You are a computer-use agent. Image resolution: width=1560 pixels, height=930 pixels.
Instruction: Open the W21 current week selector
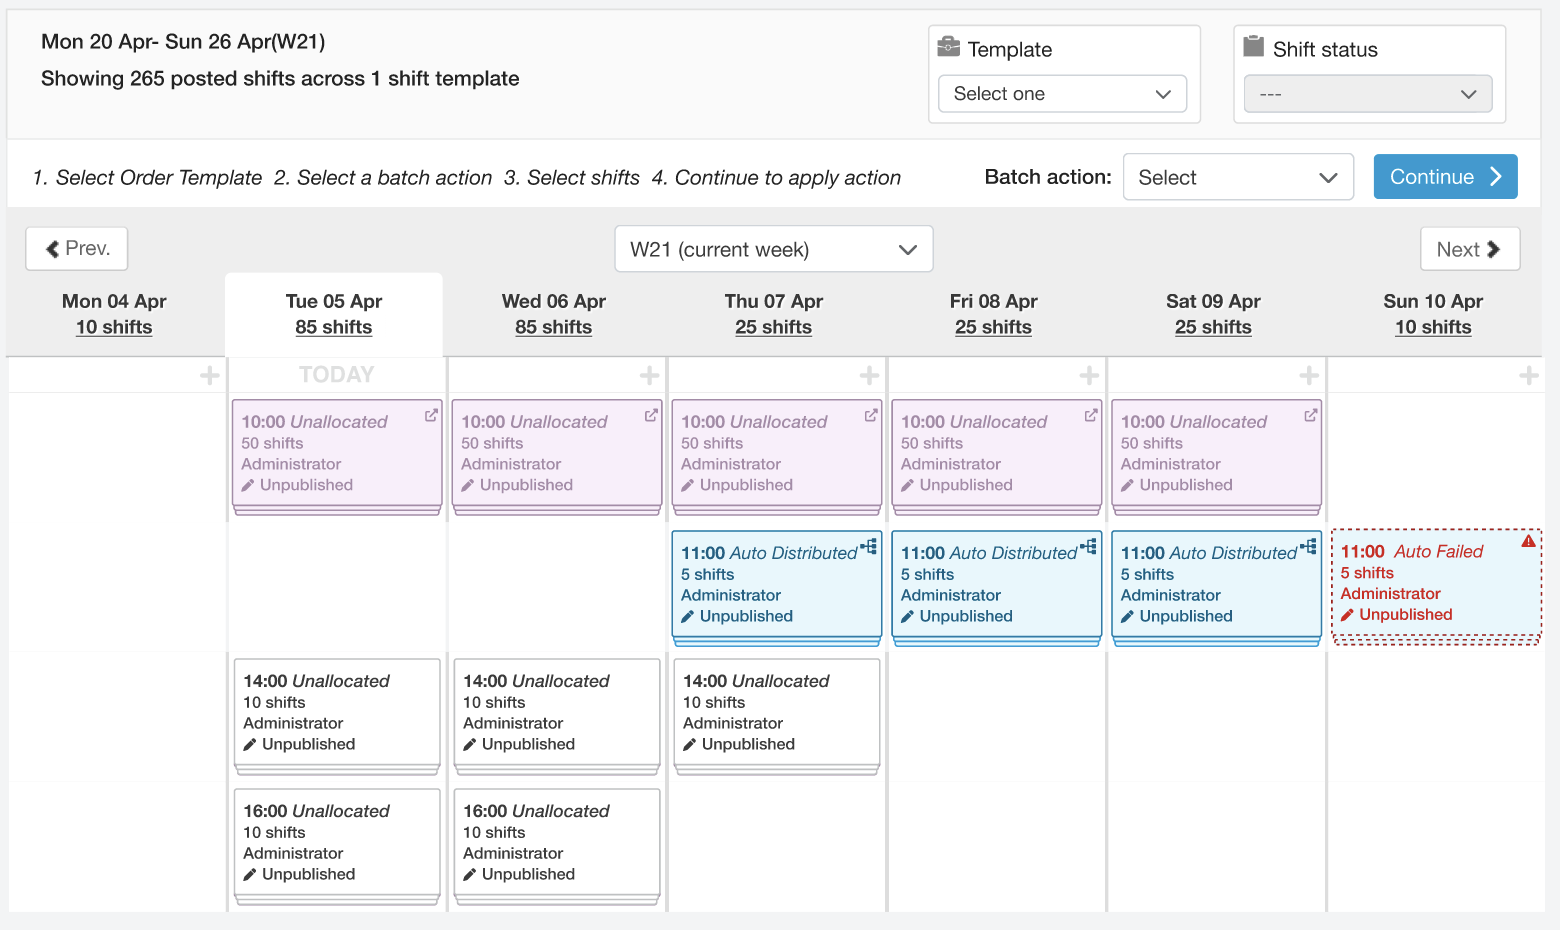tap(773, 249)
